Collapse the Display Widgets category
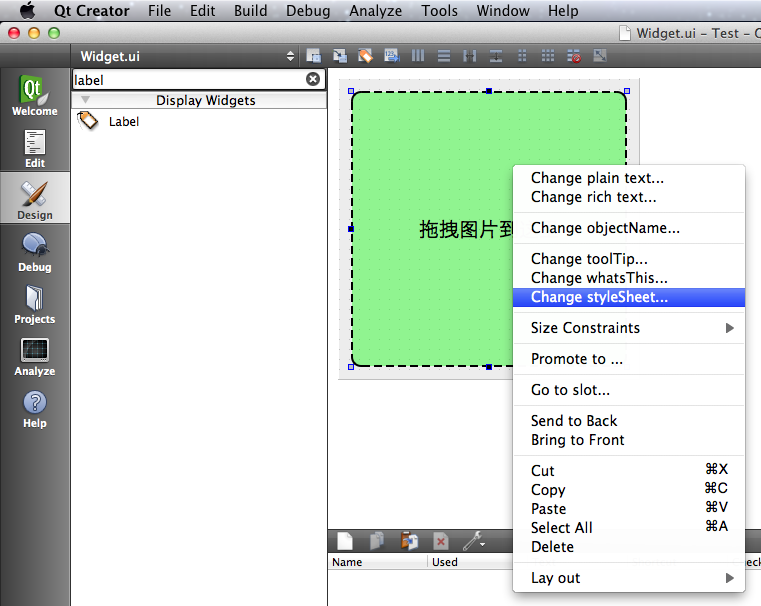The height and width of the screenshot is (606, 761). coord(86,100)
